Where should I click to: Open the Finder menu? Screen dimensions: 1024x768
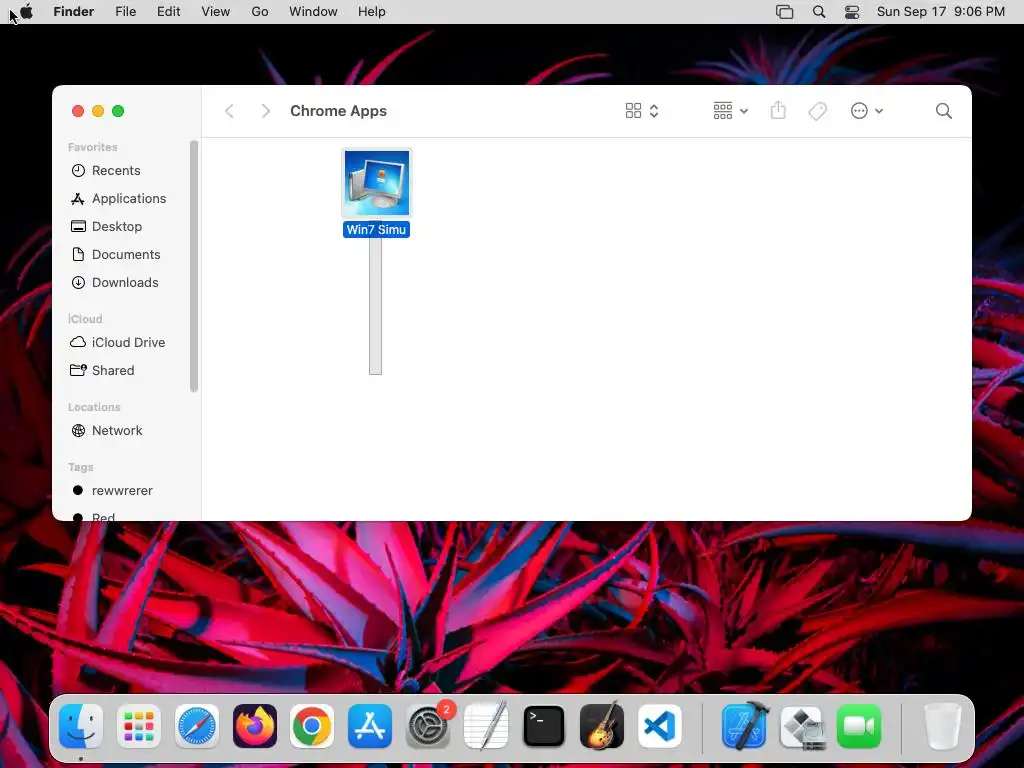(74, 12)
